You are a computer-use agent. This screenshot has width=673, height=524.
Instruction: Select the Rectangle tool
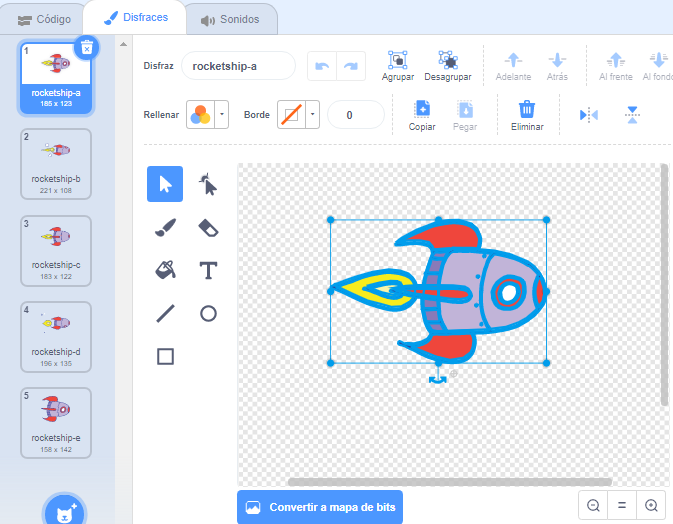point(165,357)
